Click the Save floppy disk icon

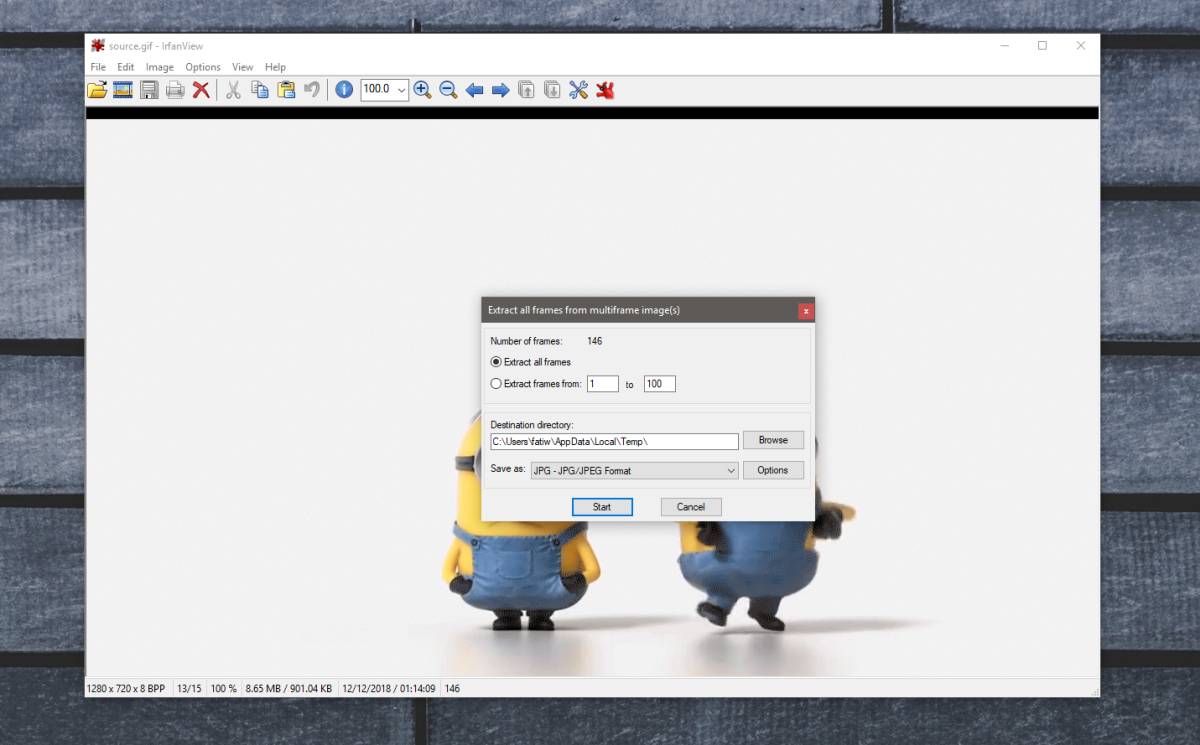[149, 90]
